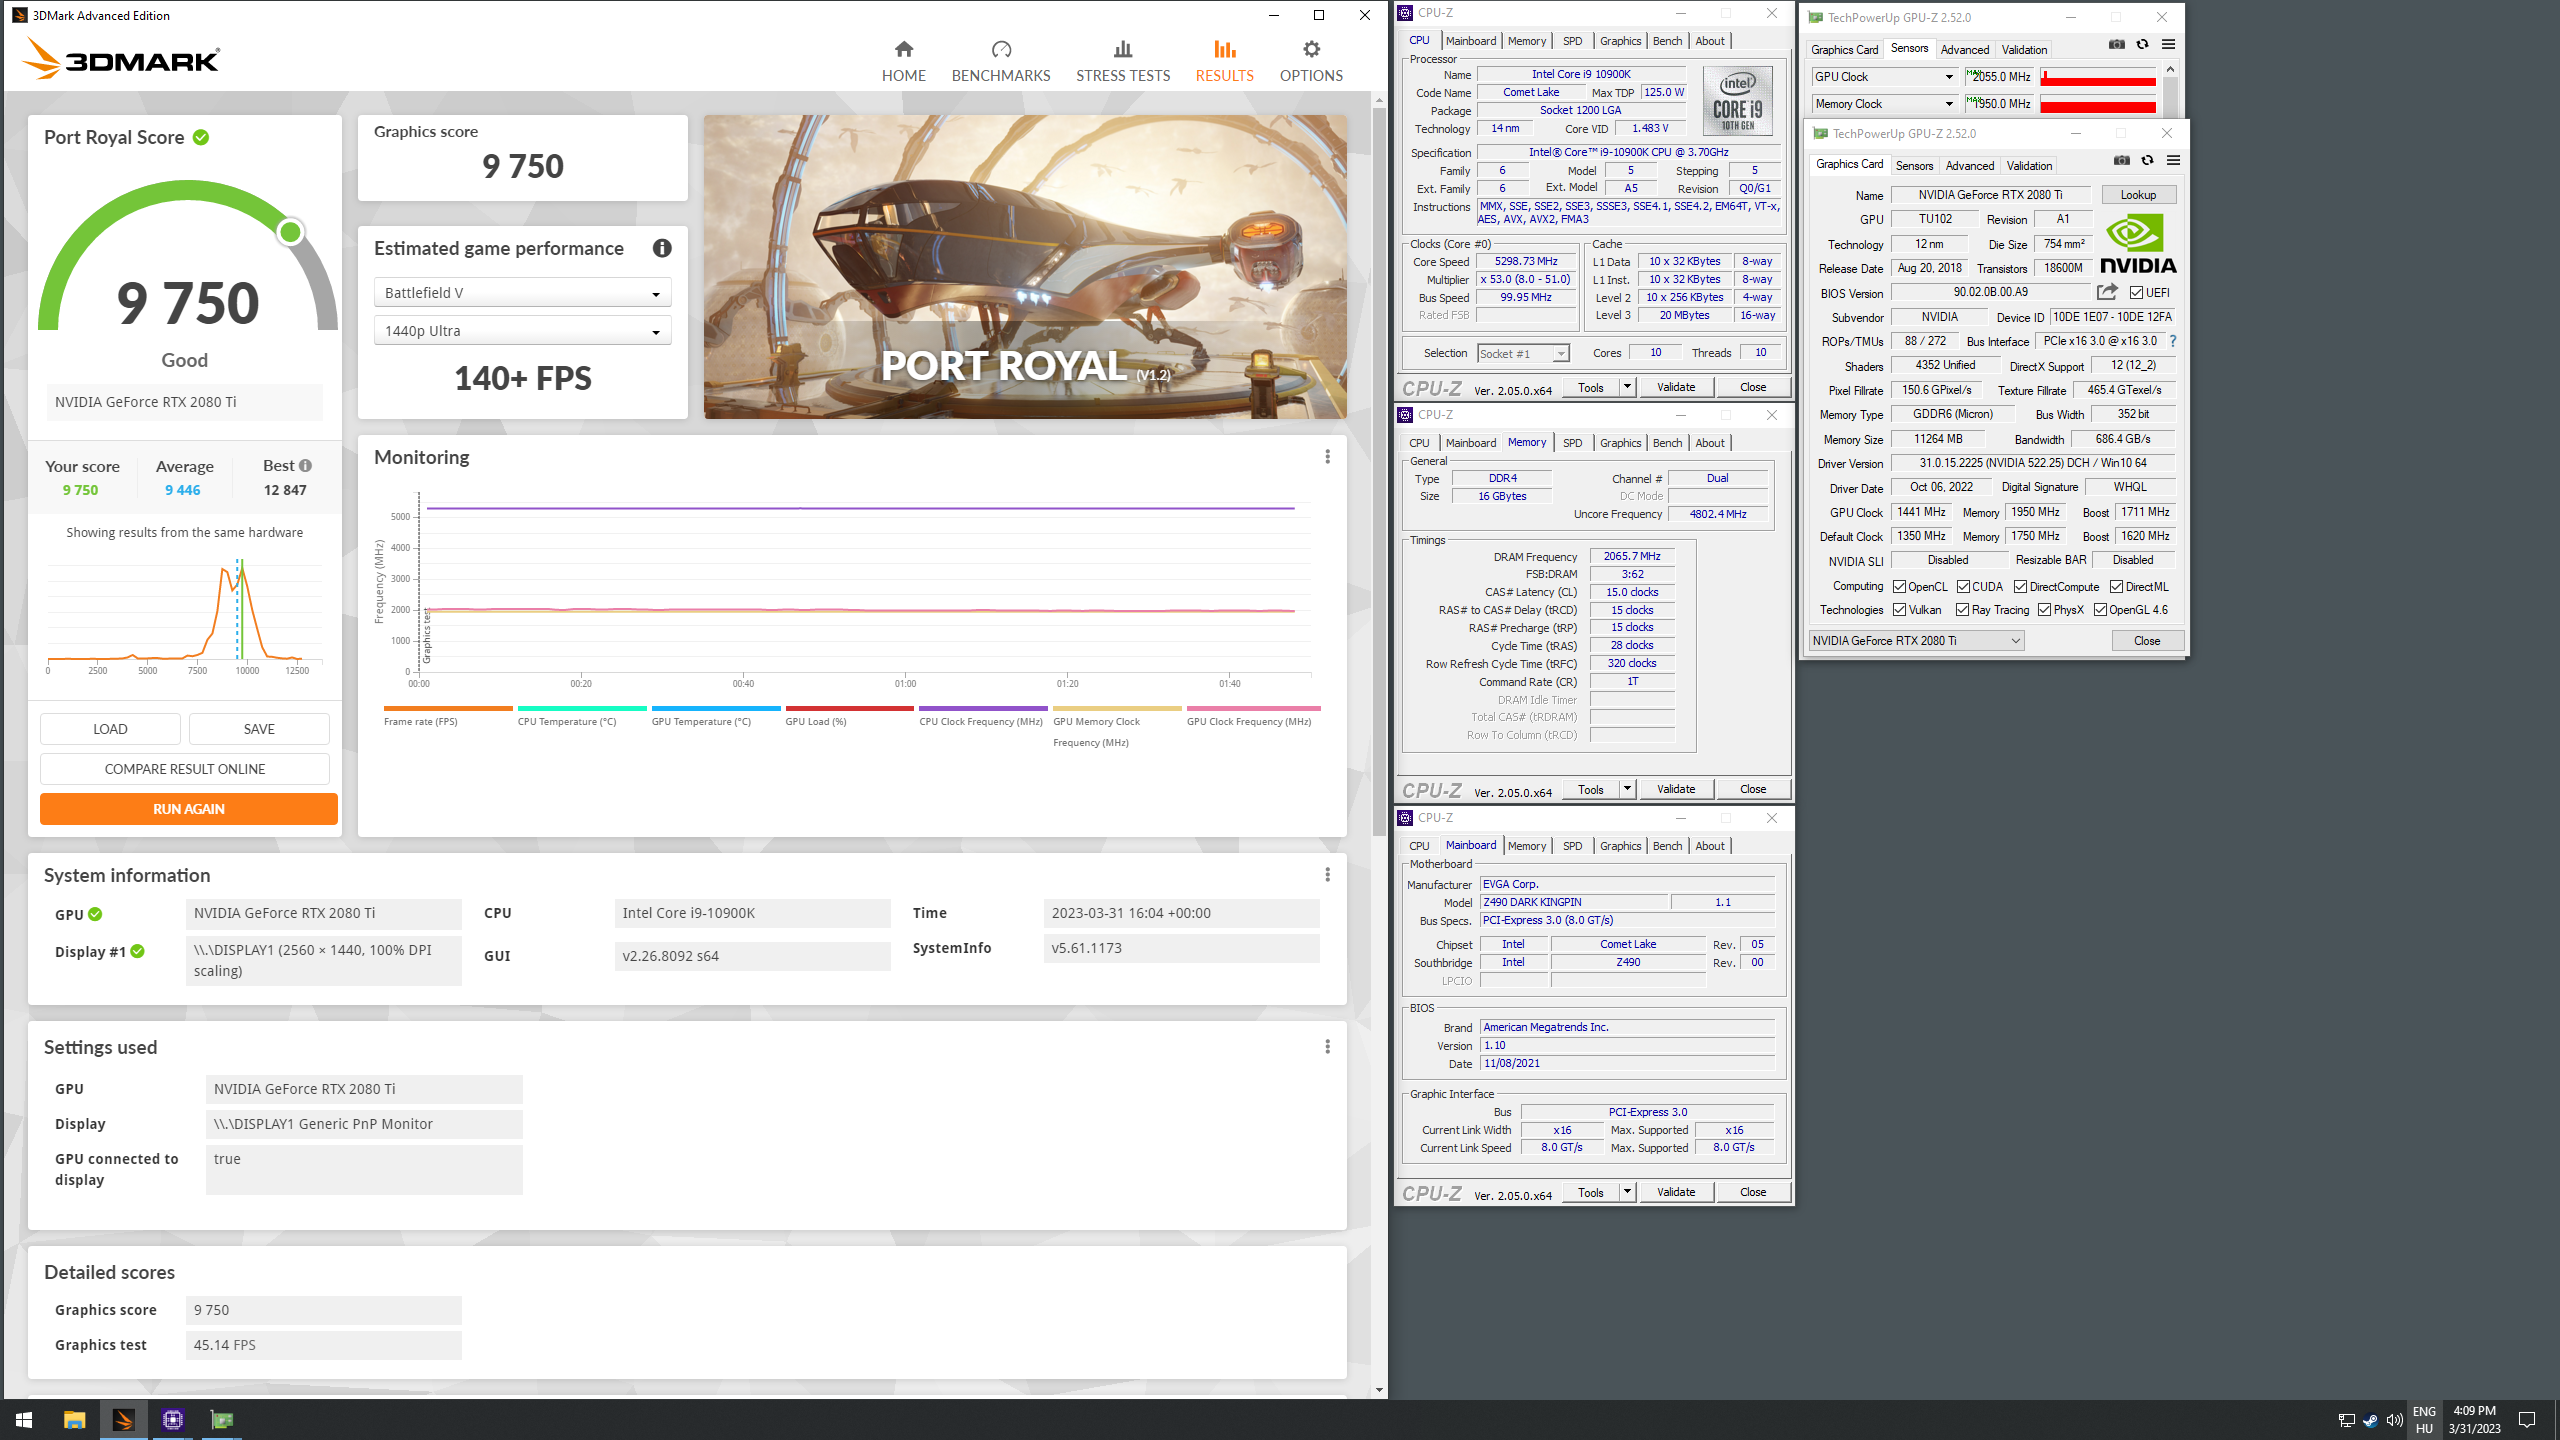
Task: Click Port Royal score gauge indicator
Action: point(290,232)
